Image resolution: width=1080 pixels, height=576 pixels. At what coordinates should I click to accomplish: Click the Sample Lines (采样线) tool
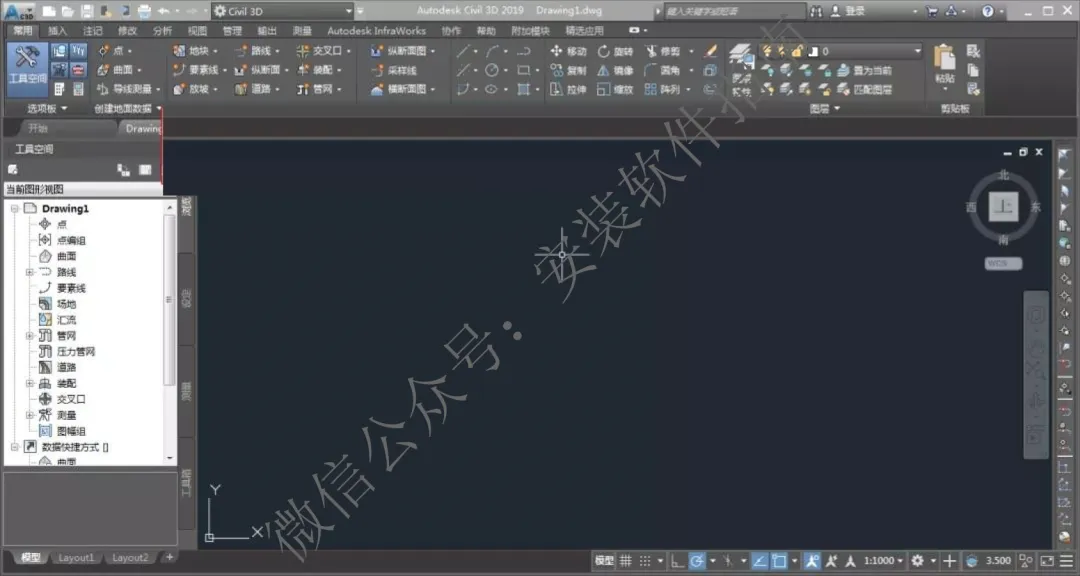pyautogui.click(x=394, y=70)
